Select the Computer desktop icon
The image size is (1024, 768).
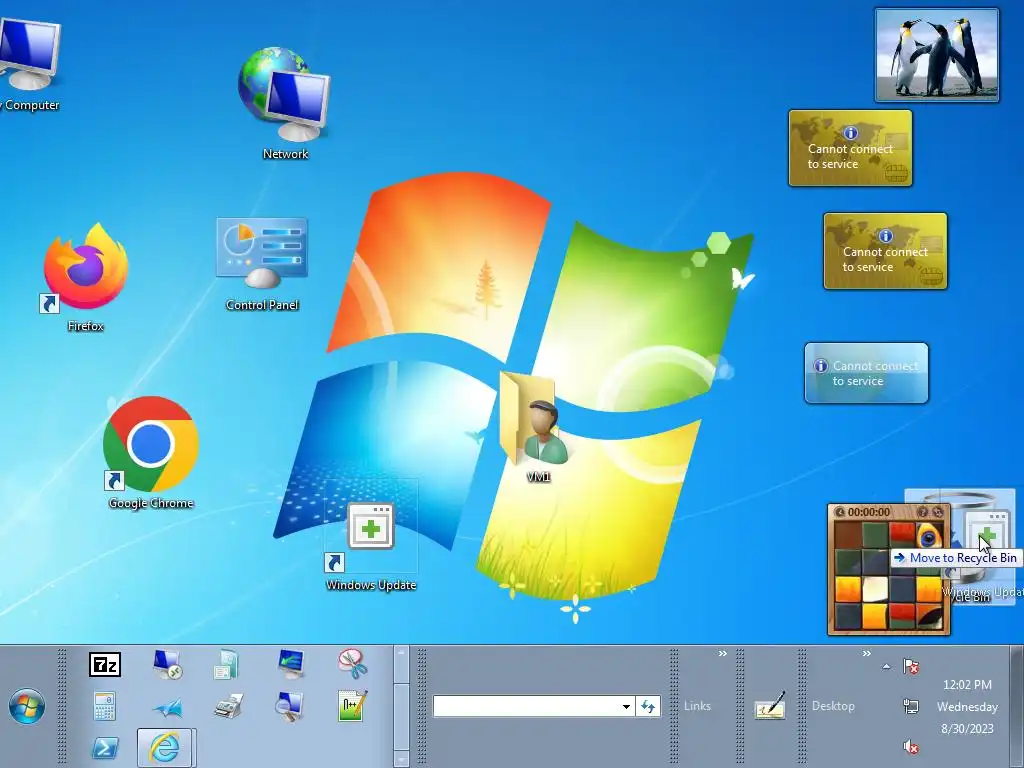29,64
